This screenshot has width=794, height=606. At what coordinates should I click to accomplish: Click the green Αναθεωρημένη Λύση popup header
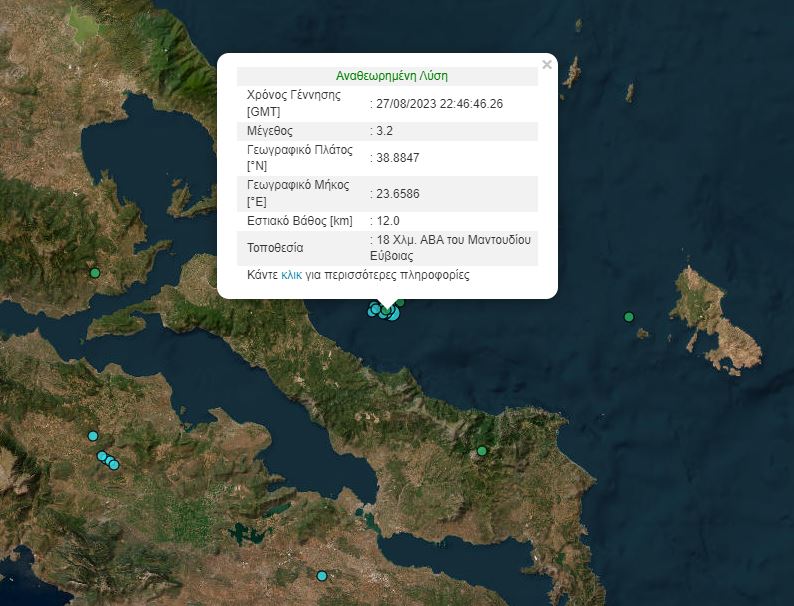[391, 76]
